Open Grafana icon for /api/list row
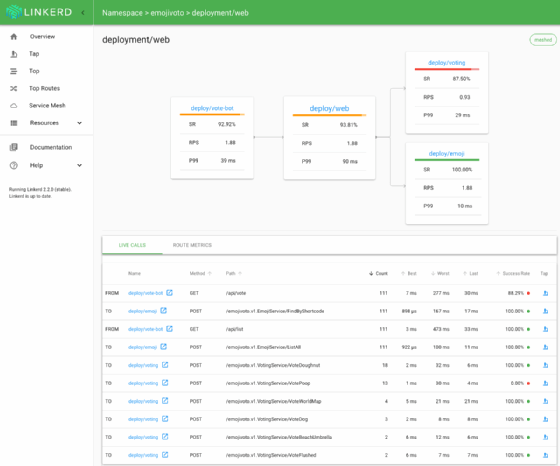Viewport: 560px width, 466px height. click(x=169, y=329)
